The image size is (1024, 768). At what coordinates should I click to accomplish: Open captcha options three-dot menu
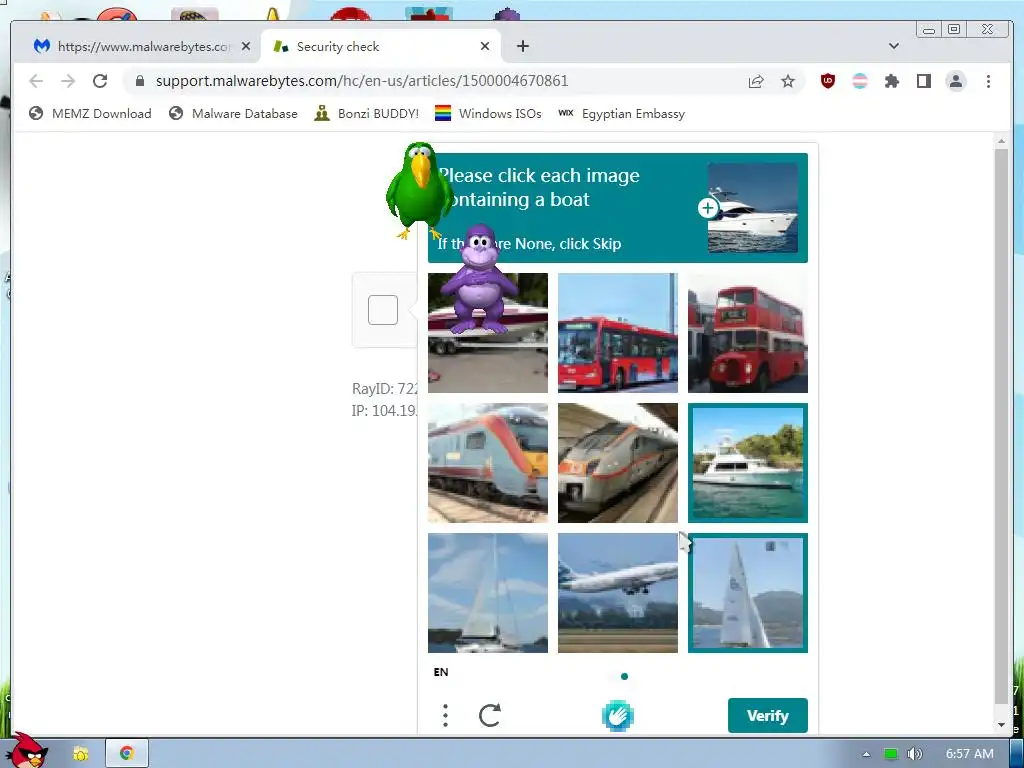point(445,716)
